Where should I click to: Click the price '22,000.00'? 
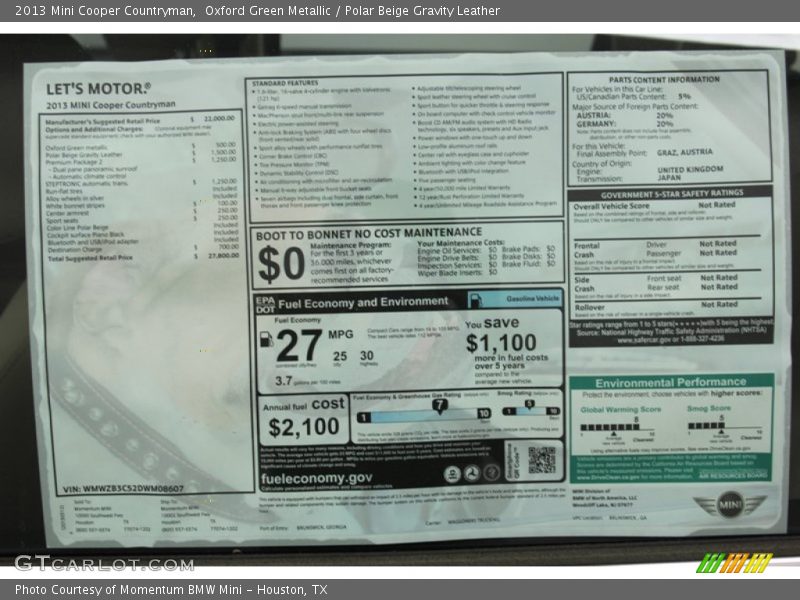219,118
